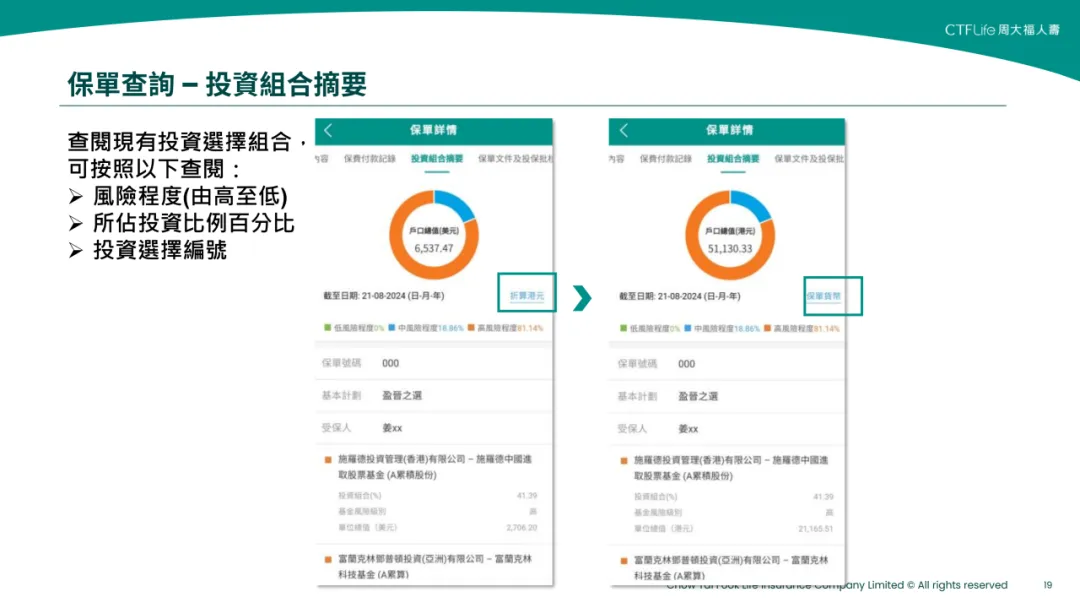Screen dimensions: 1080x608
Task: Switch to the 保費付款記錄 tab
Action: (370, 158)
